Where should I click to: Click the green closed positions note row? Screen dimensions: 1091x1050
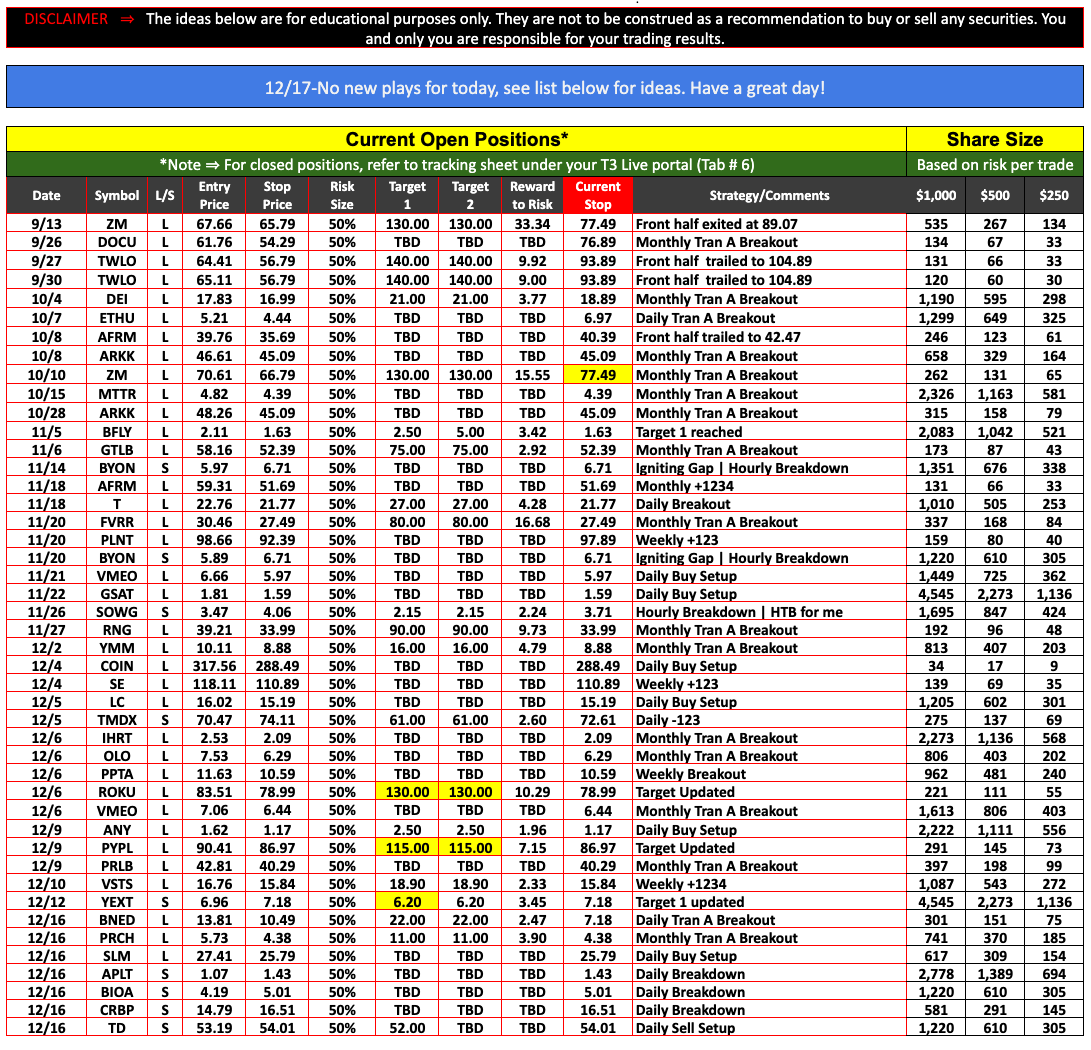[456, 164]
